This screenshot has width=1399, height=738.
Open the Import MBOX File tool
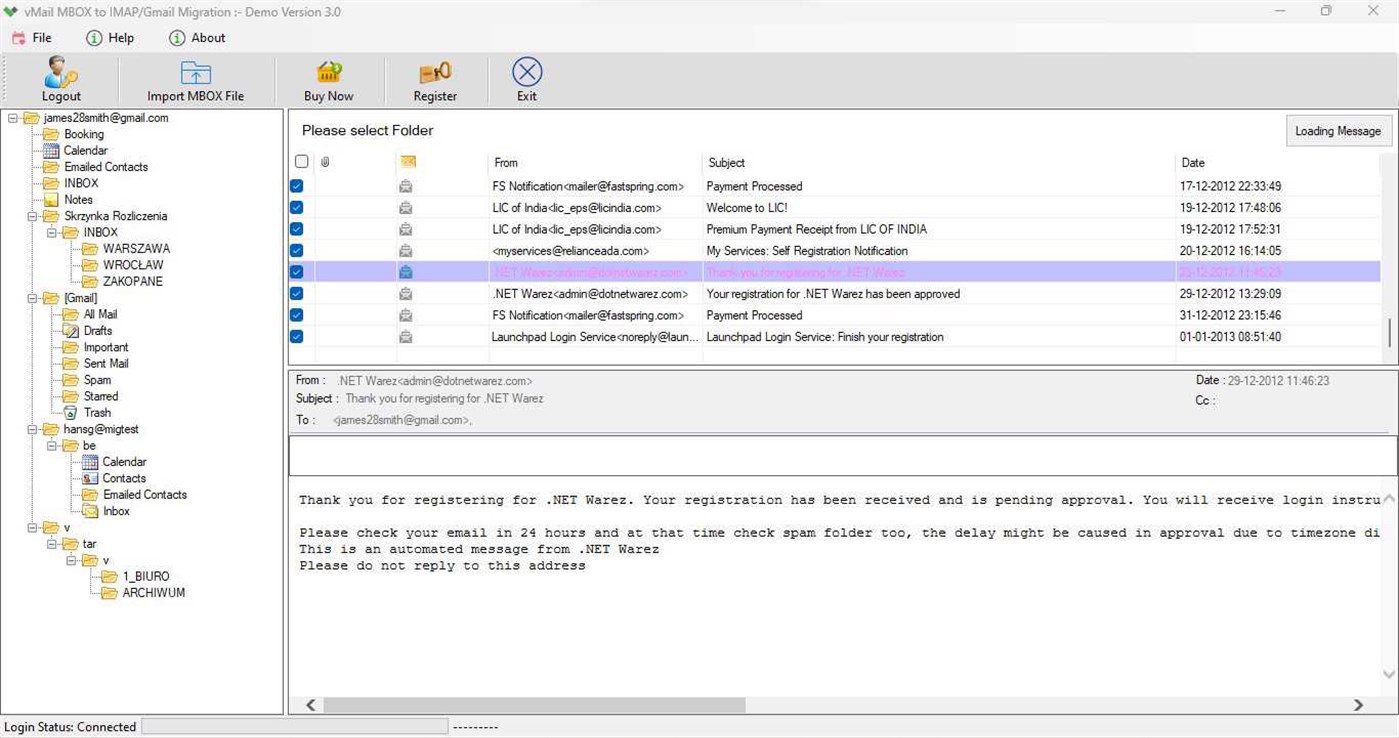194,72
